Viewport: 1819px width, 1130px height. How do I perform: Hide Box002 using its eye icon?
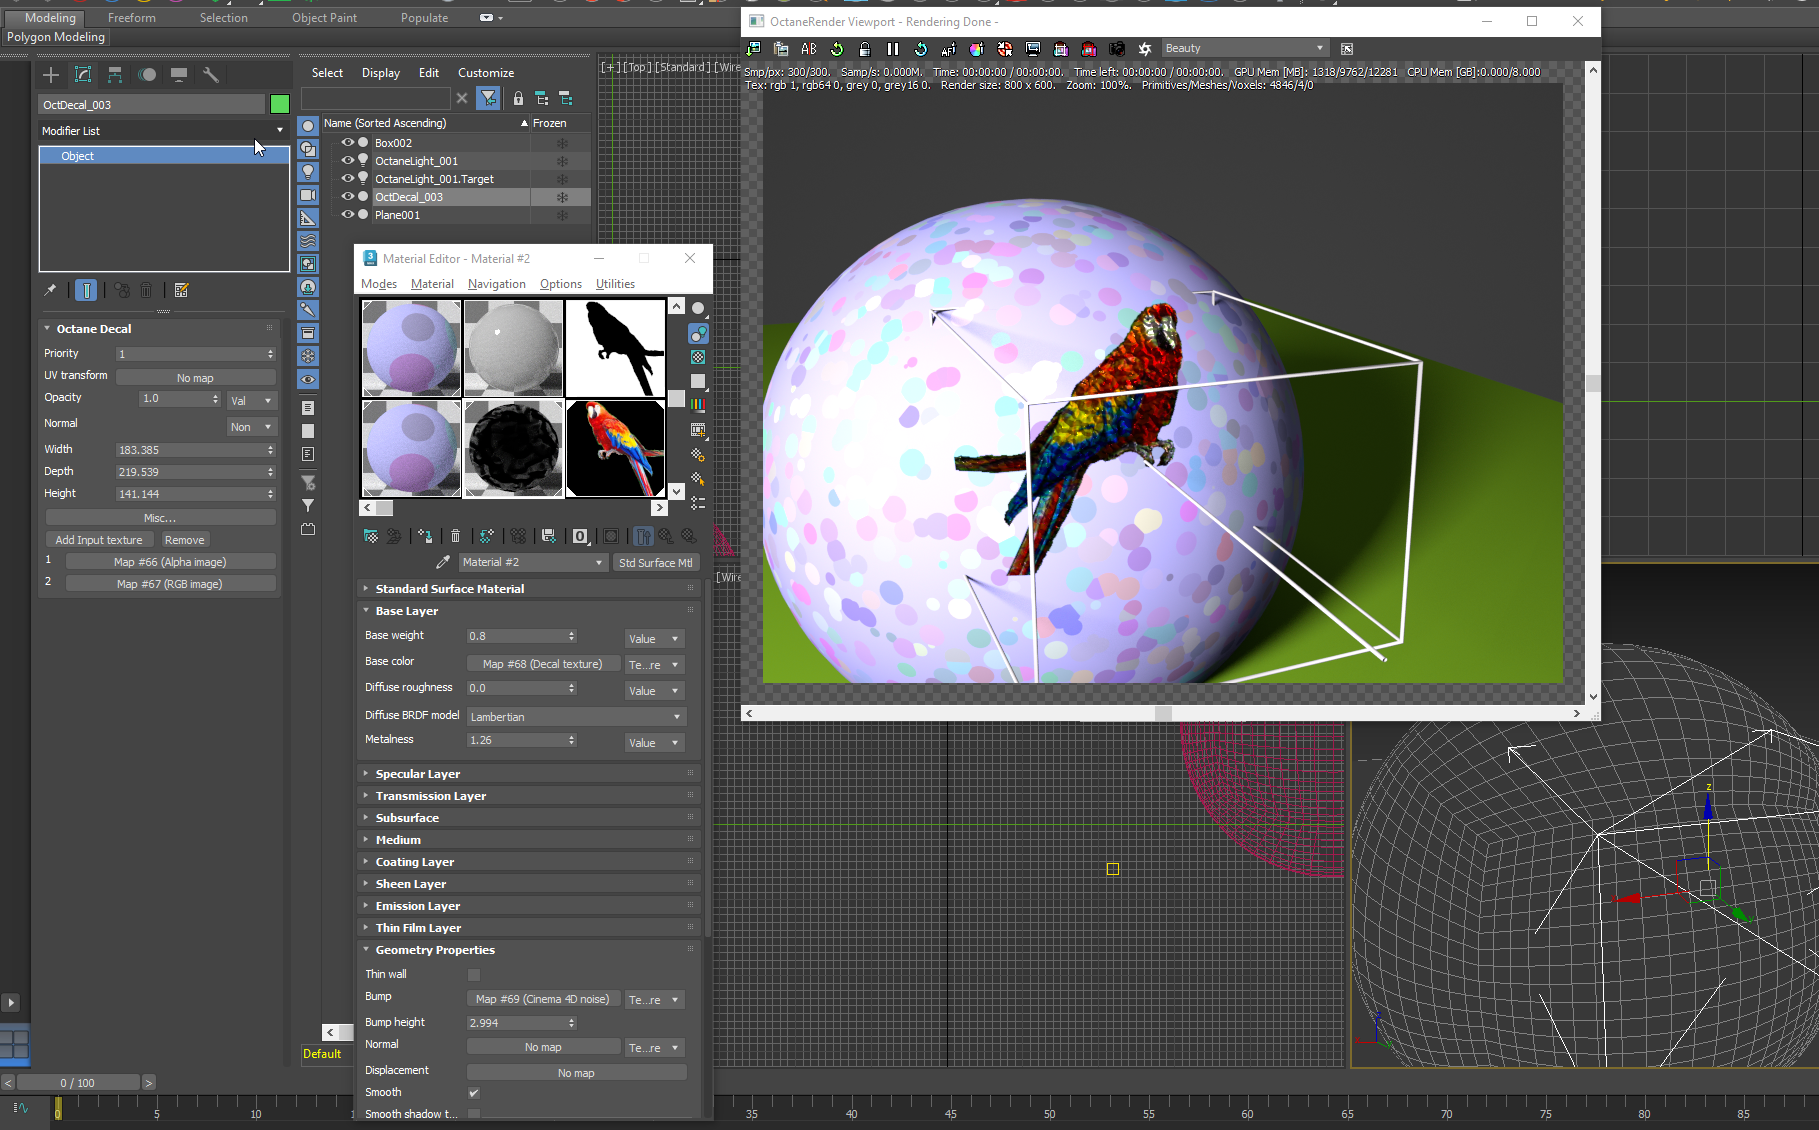(x=347, y=143)
